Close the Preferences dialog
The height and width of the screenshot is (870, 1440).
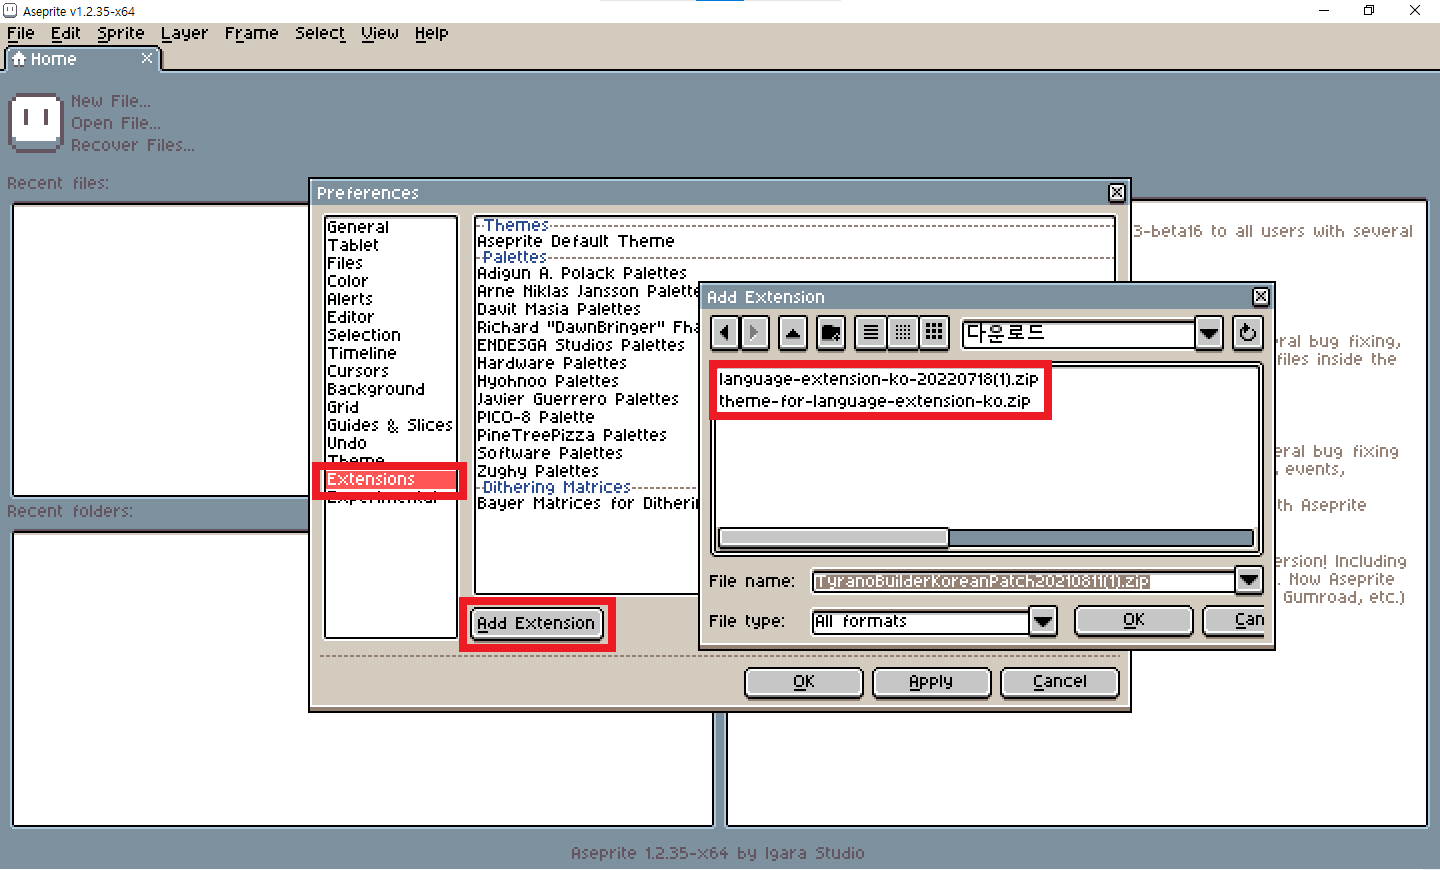[x=1117, y=193]
